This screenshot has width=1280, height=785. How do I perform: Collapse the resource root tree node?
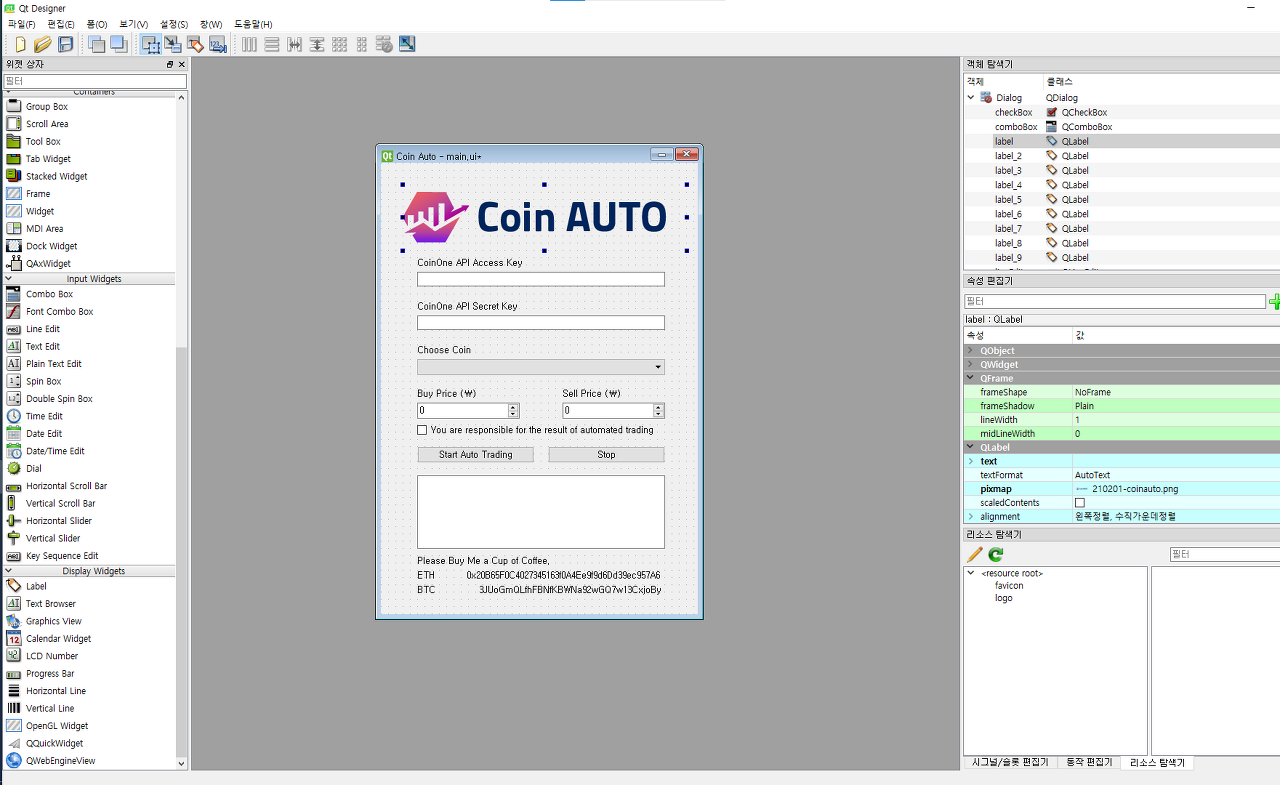click(x=970, y=573)
